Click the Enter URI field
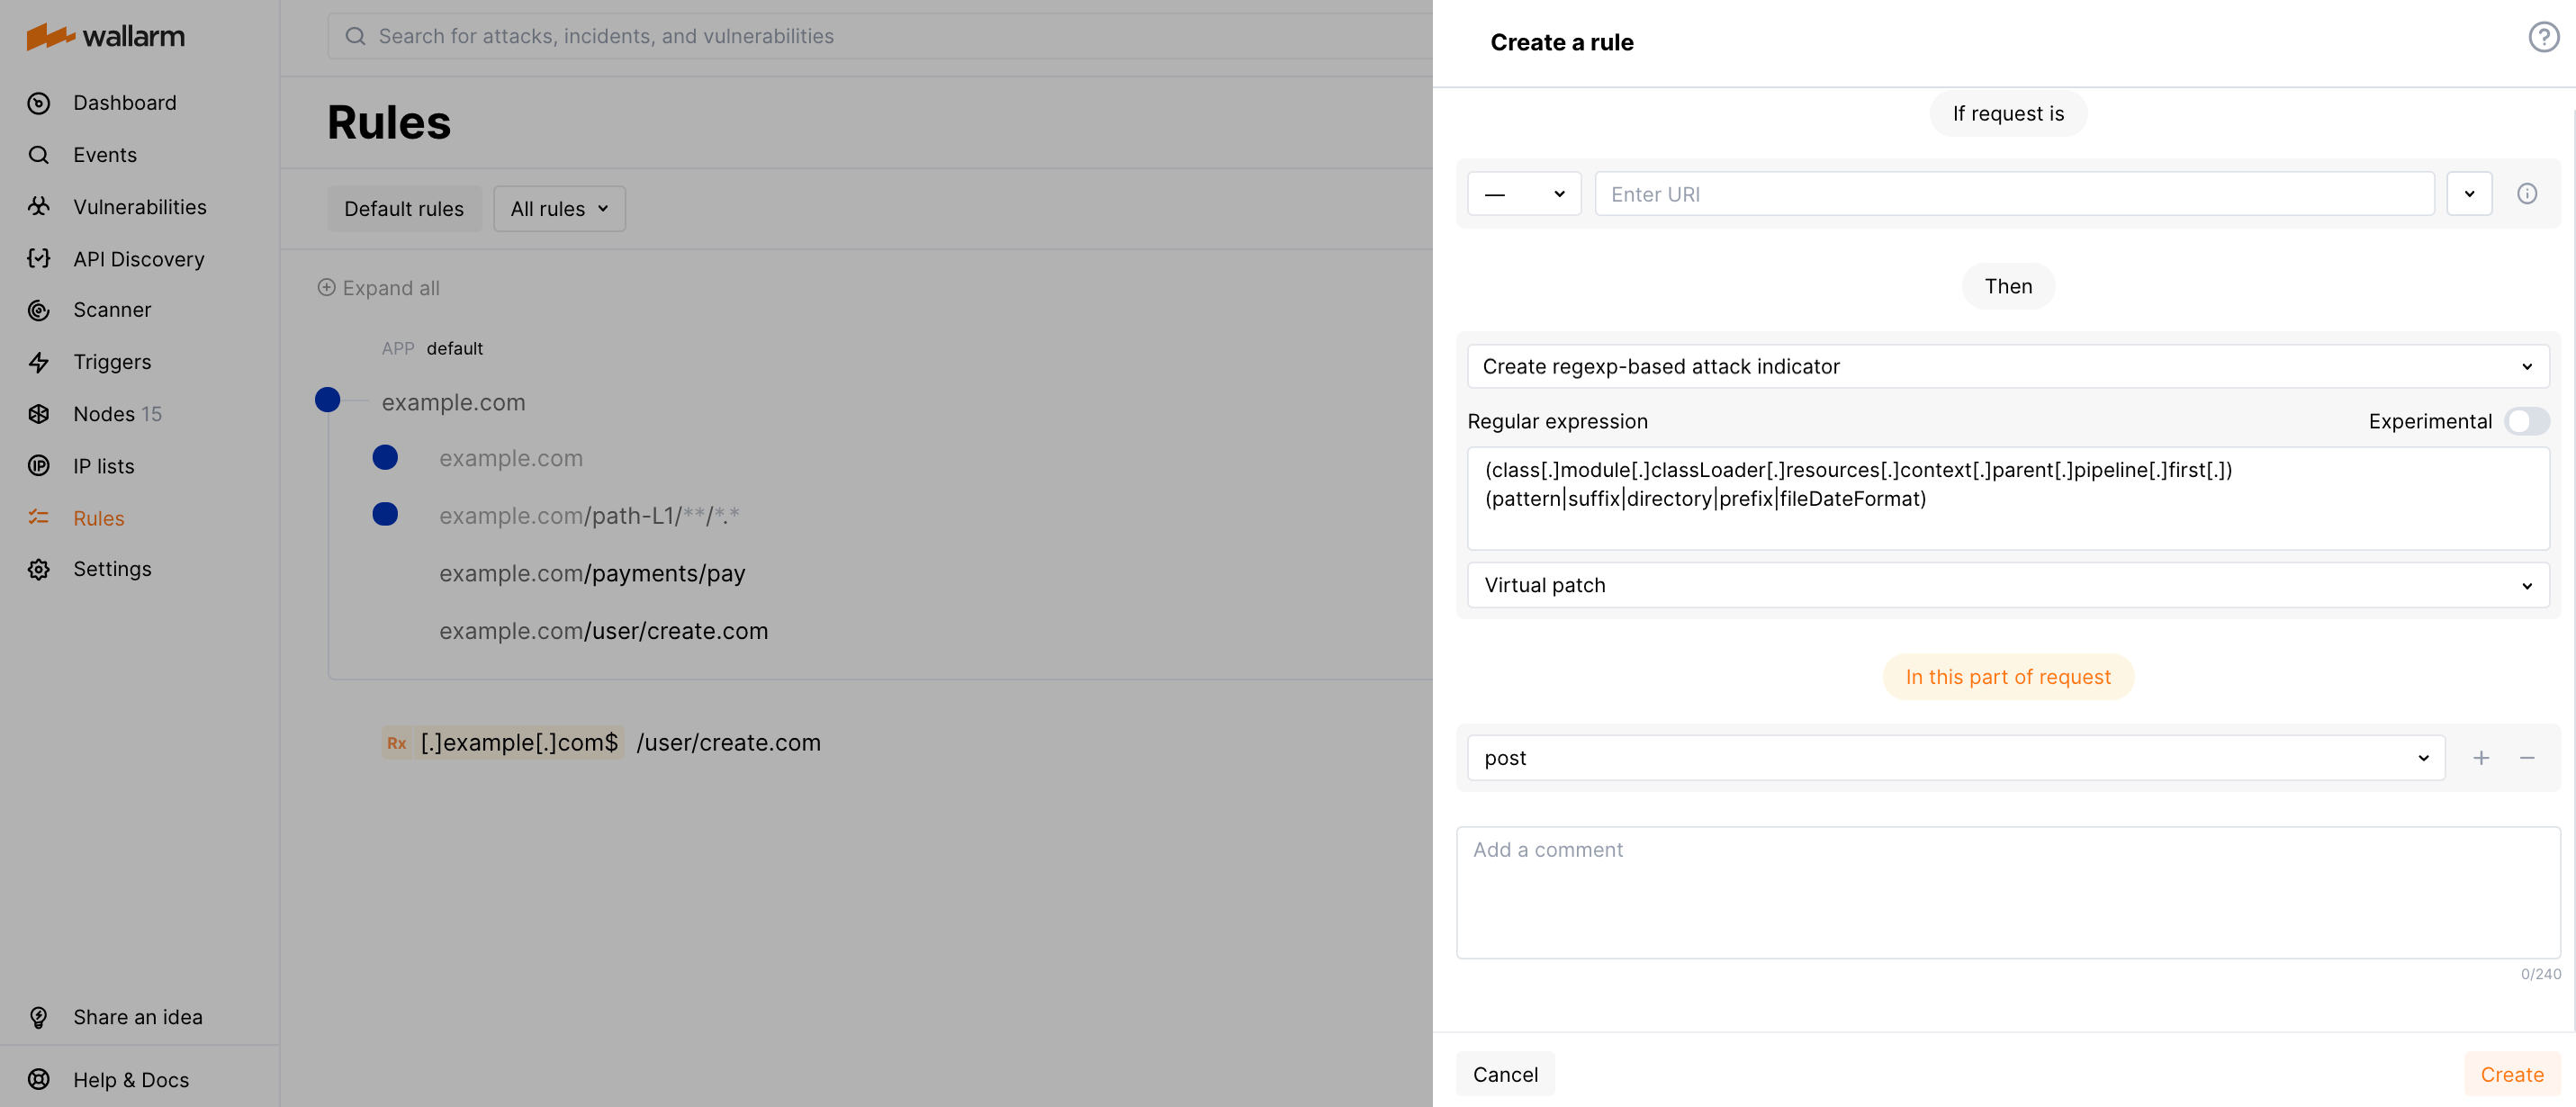 click(x=2014, y=194)
